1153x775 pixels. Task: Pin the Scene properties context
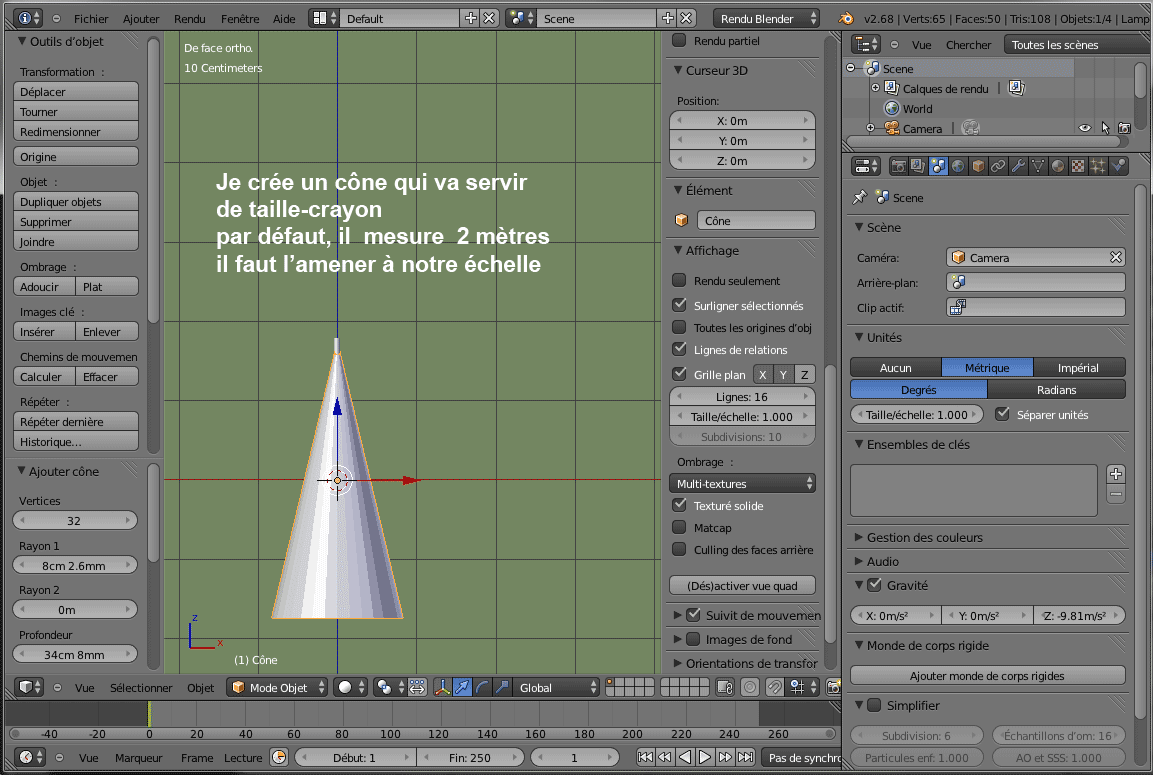(858, 198)
